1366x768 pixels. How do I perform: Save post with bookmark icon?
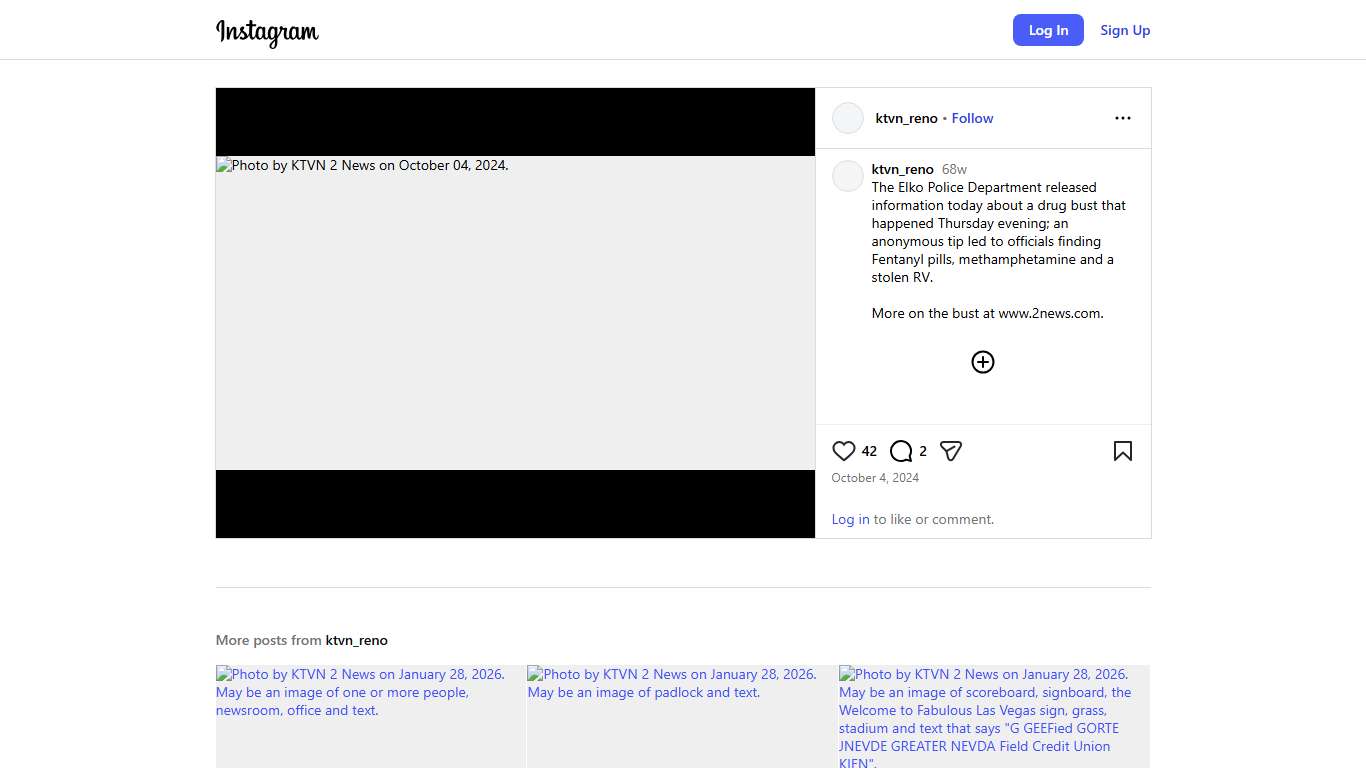[1122, 451]
